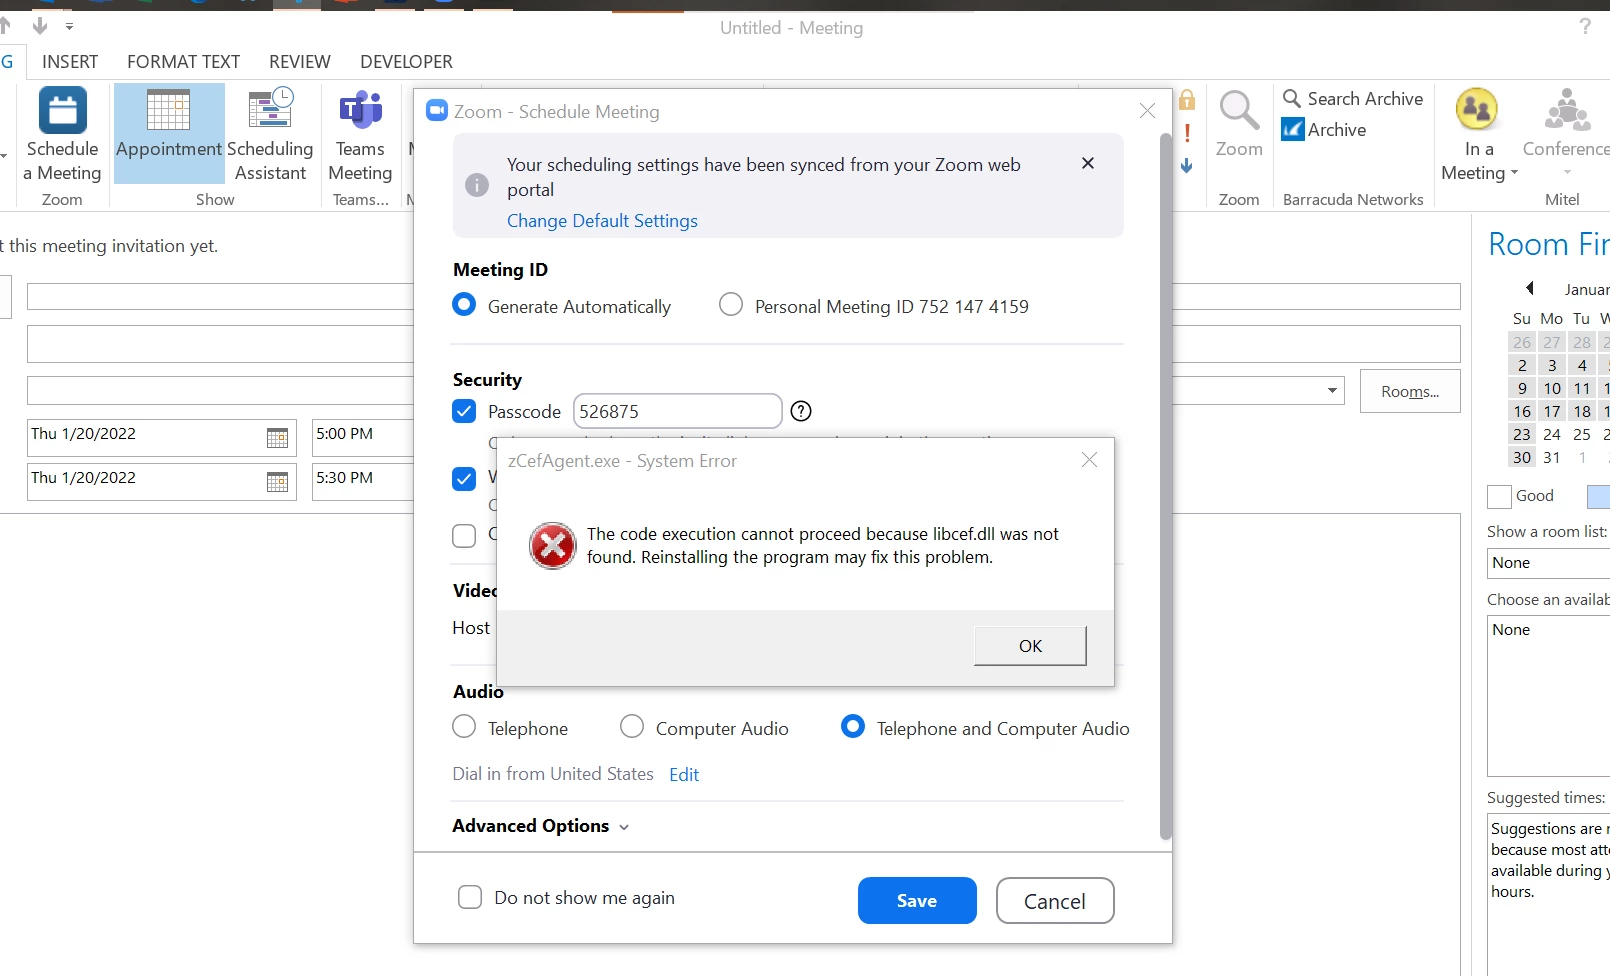Click OK in the System Error dialog
The height and width of the screenshot is (976, 1610).
point(1030,646)
